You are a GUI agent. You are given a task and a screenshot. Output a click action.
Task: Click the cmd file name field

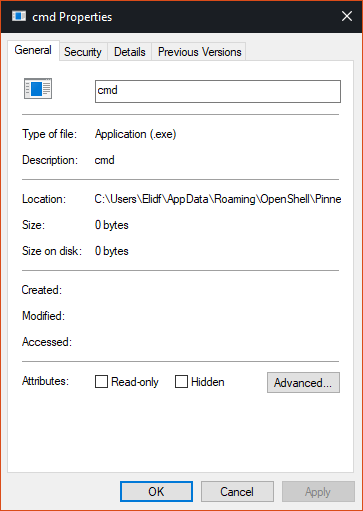(x=218, y=91)
